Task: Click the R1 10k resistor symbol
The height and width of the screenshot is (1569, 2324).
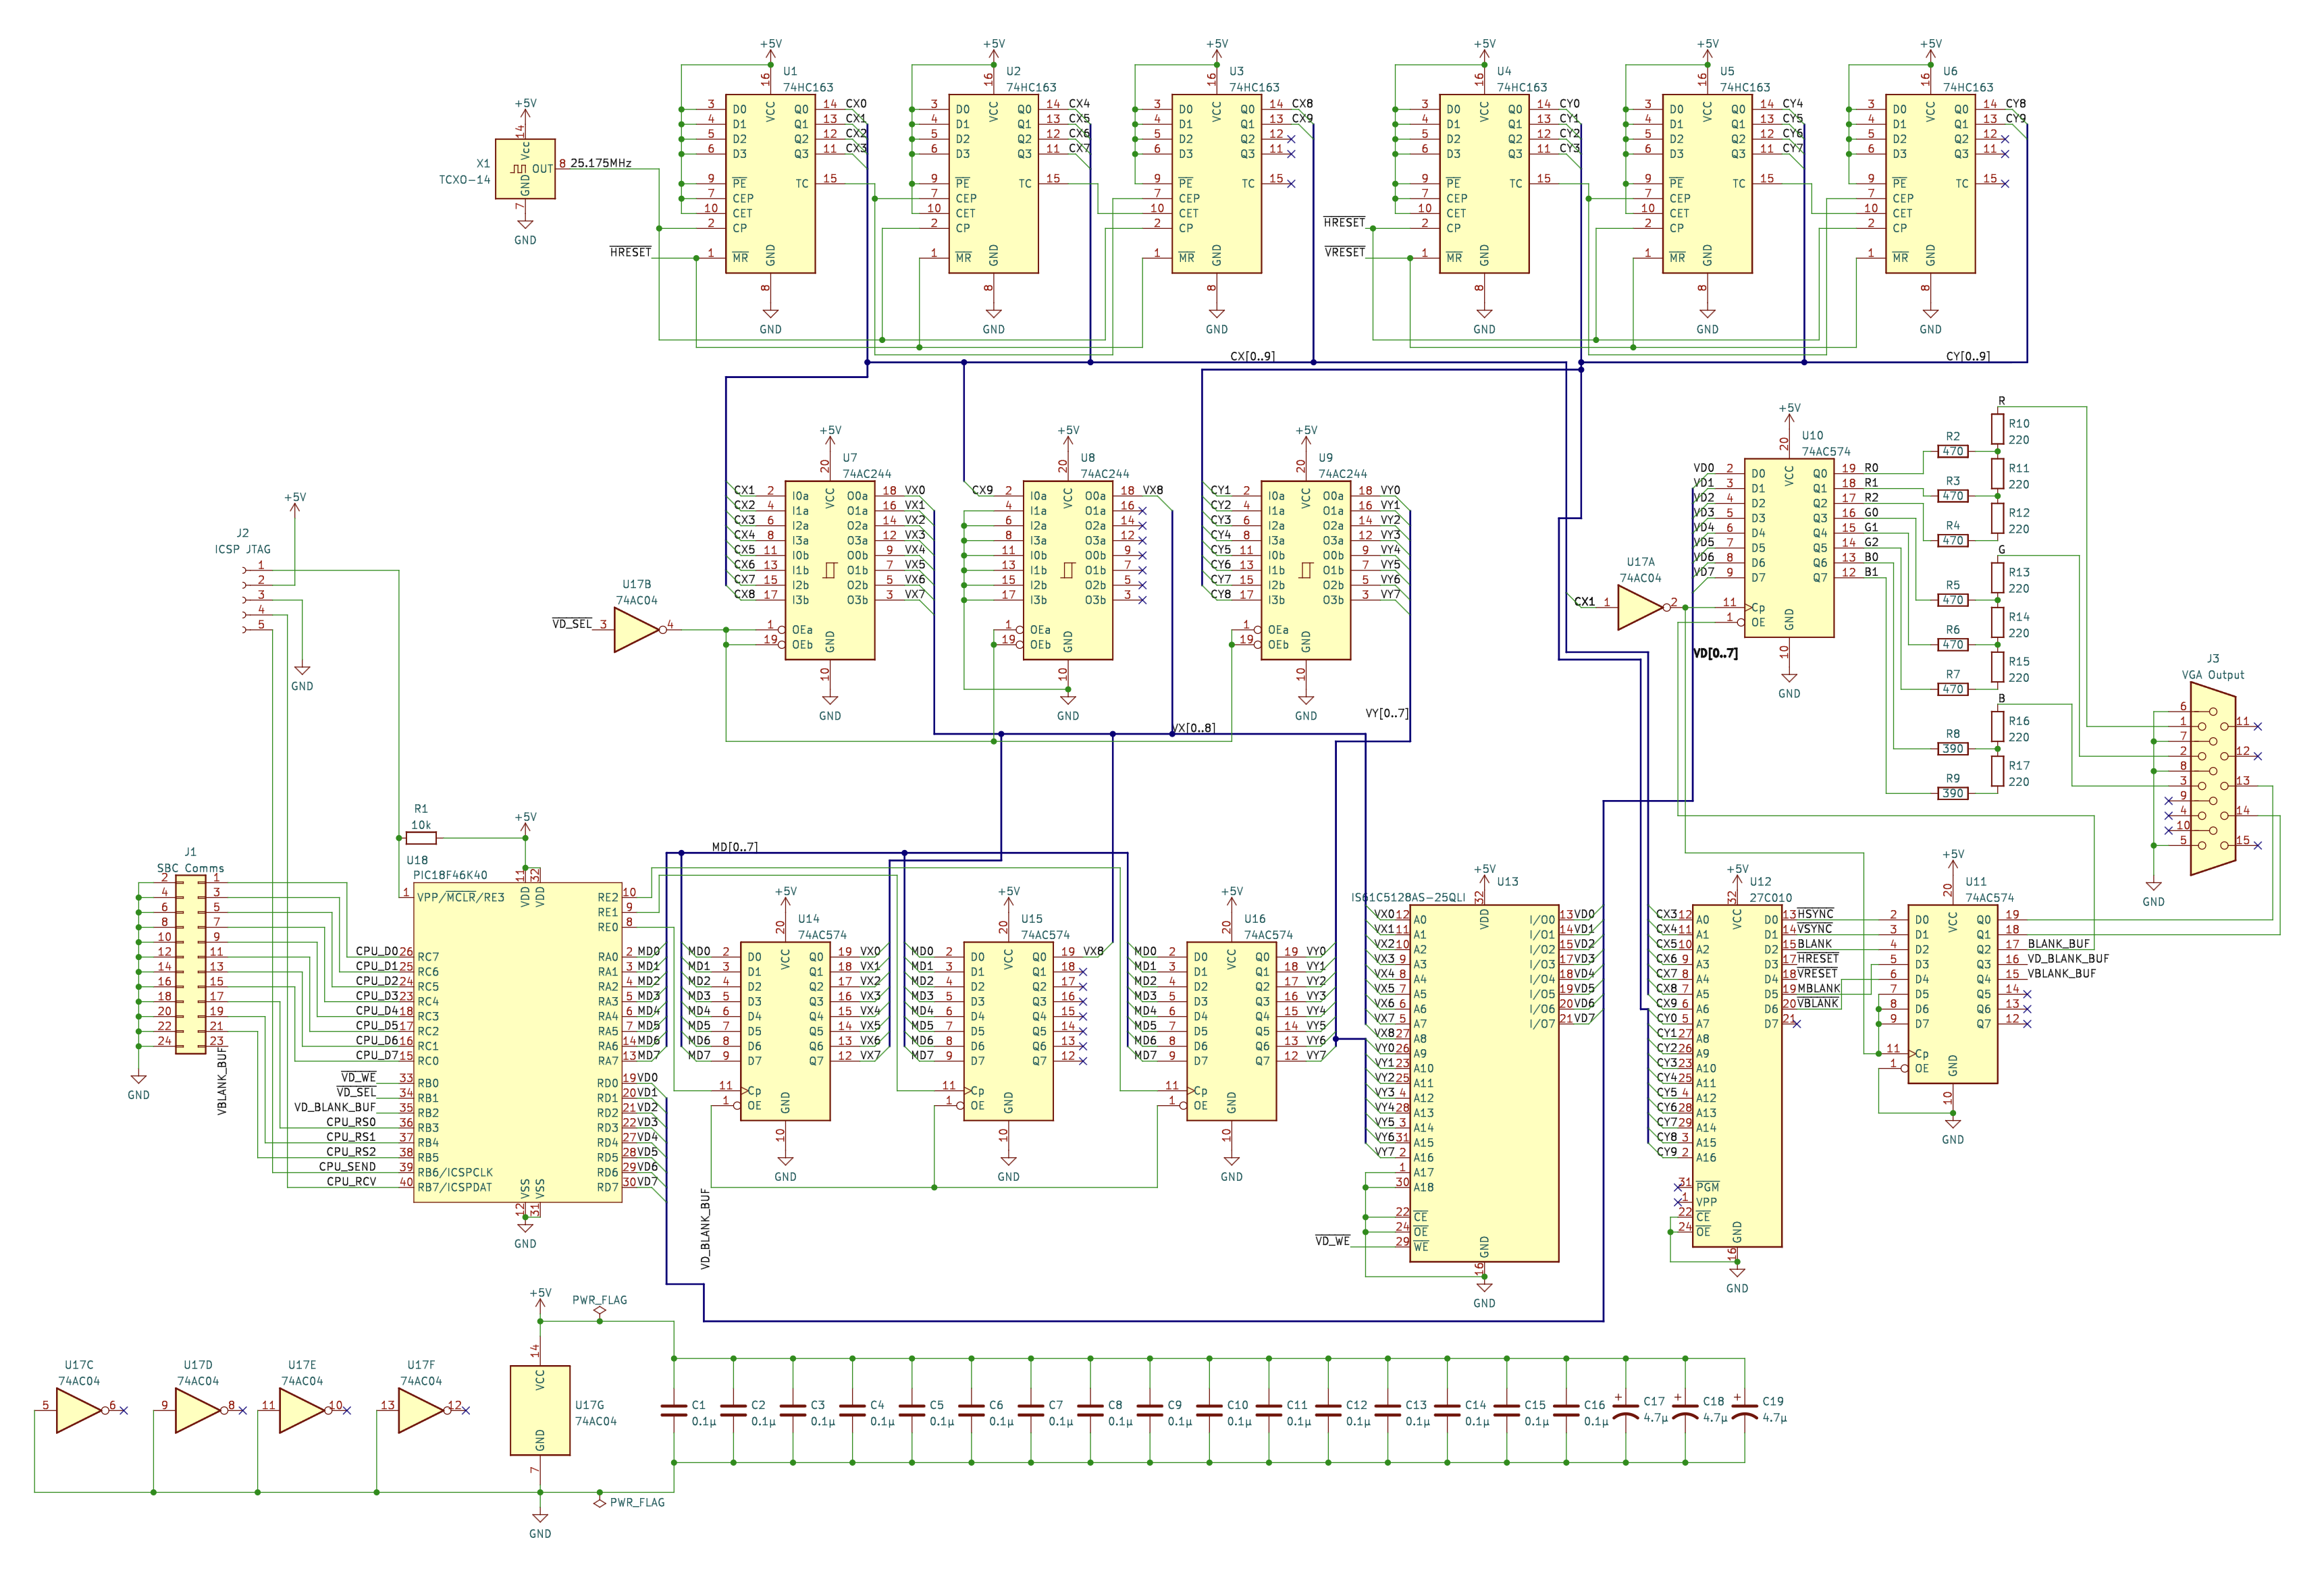Action: pyautogui.click(x=421, y=838)
